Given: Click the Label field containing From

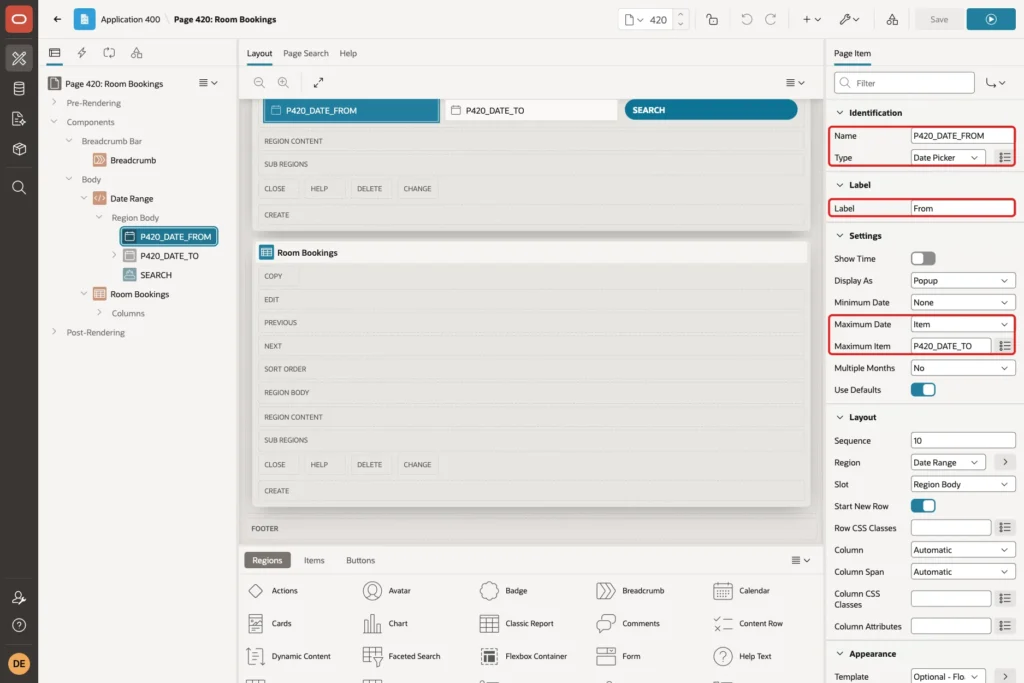Looking at the screenshot, I should [963, 208].
